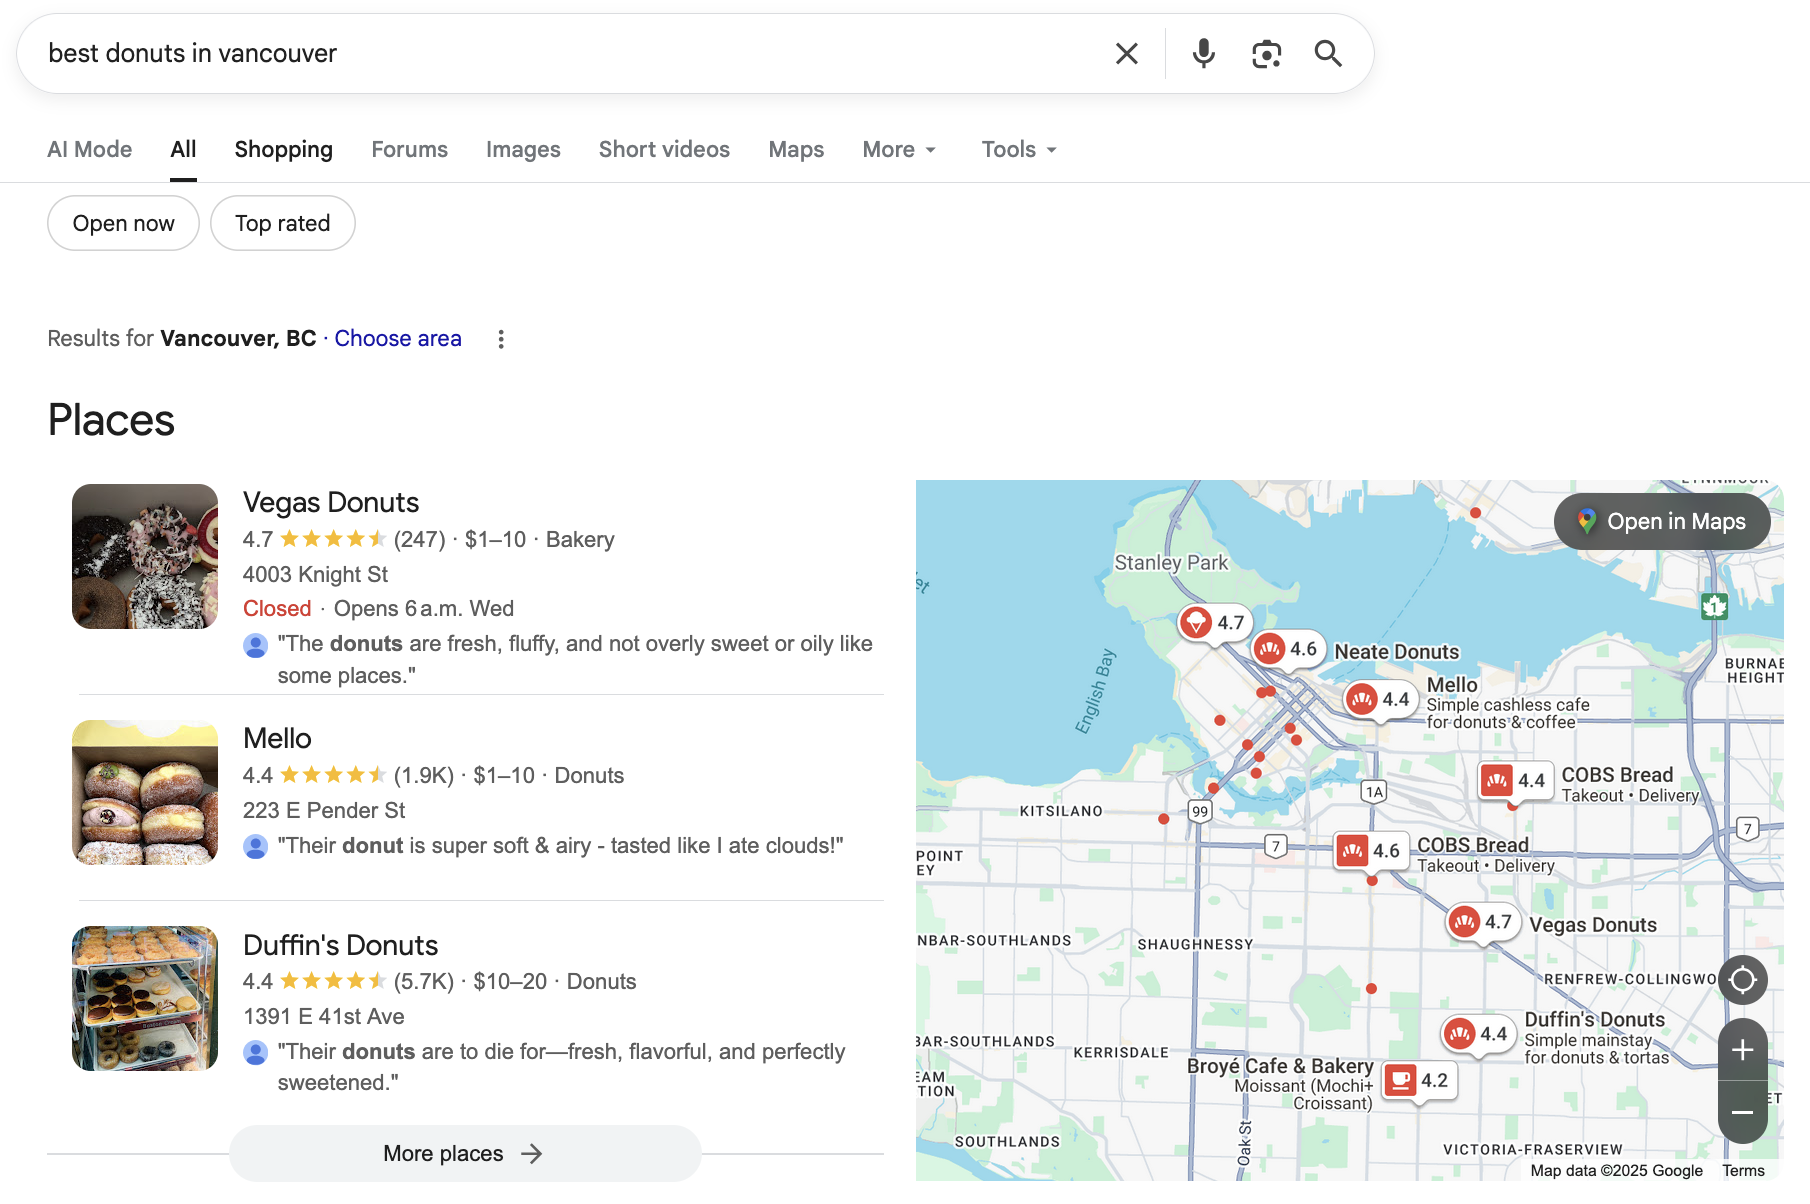The width and height of the screenshot is (1810, 1204).
Task: Click the map Terms link
Action: click(x=1743, y=1171)
